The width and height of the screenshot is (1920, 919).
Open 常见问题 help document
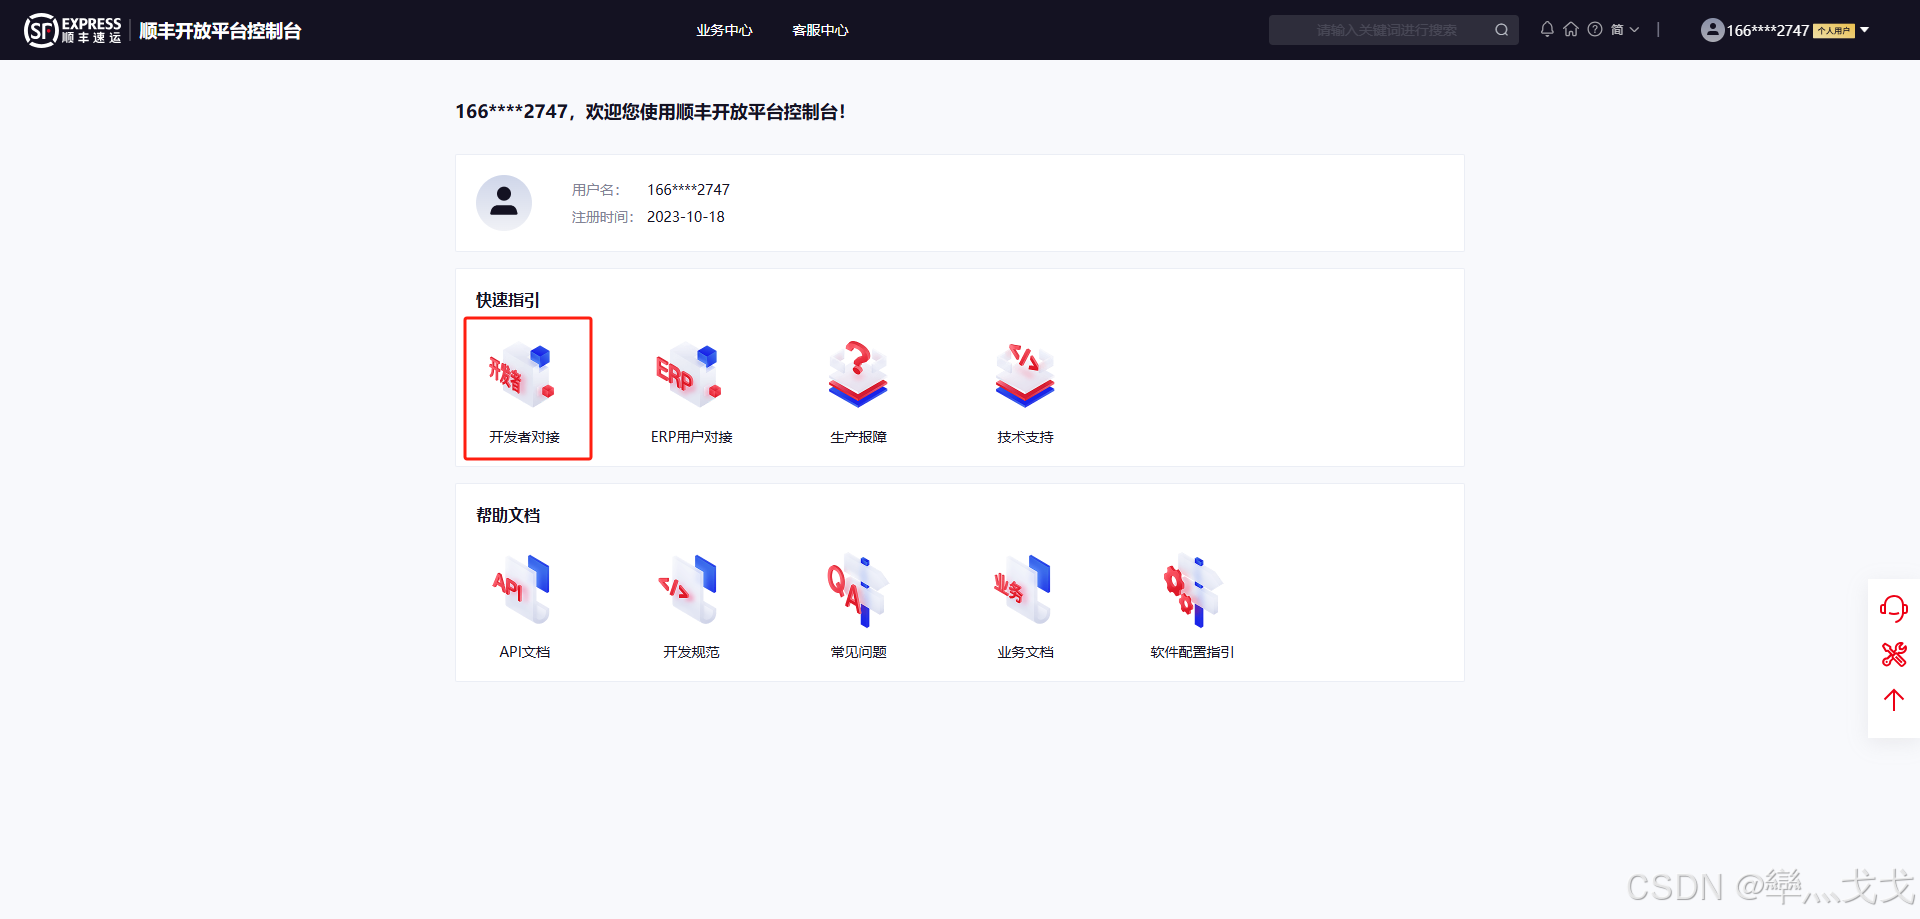(858, 606)
